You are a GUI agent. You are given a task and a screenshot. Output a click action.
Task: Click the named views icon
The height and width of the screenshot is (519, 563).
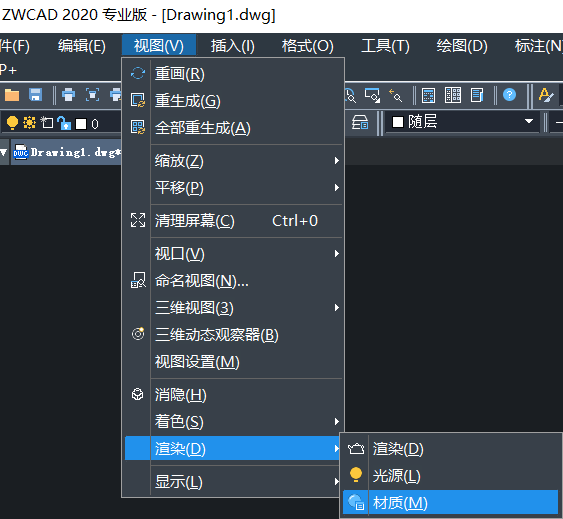138,280
